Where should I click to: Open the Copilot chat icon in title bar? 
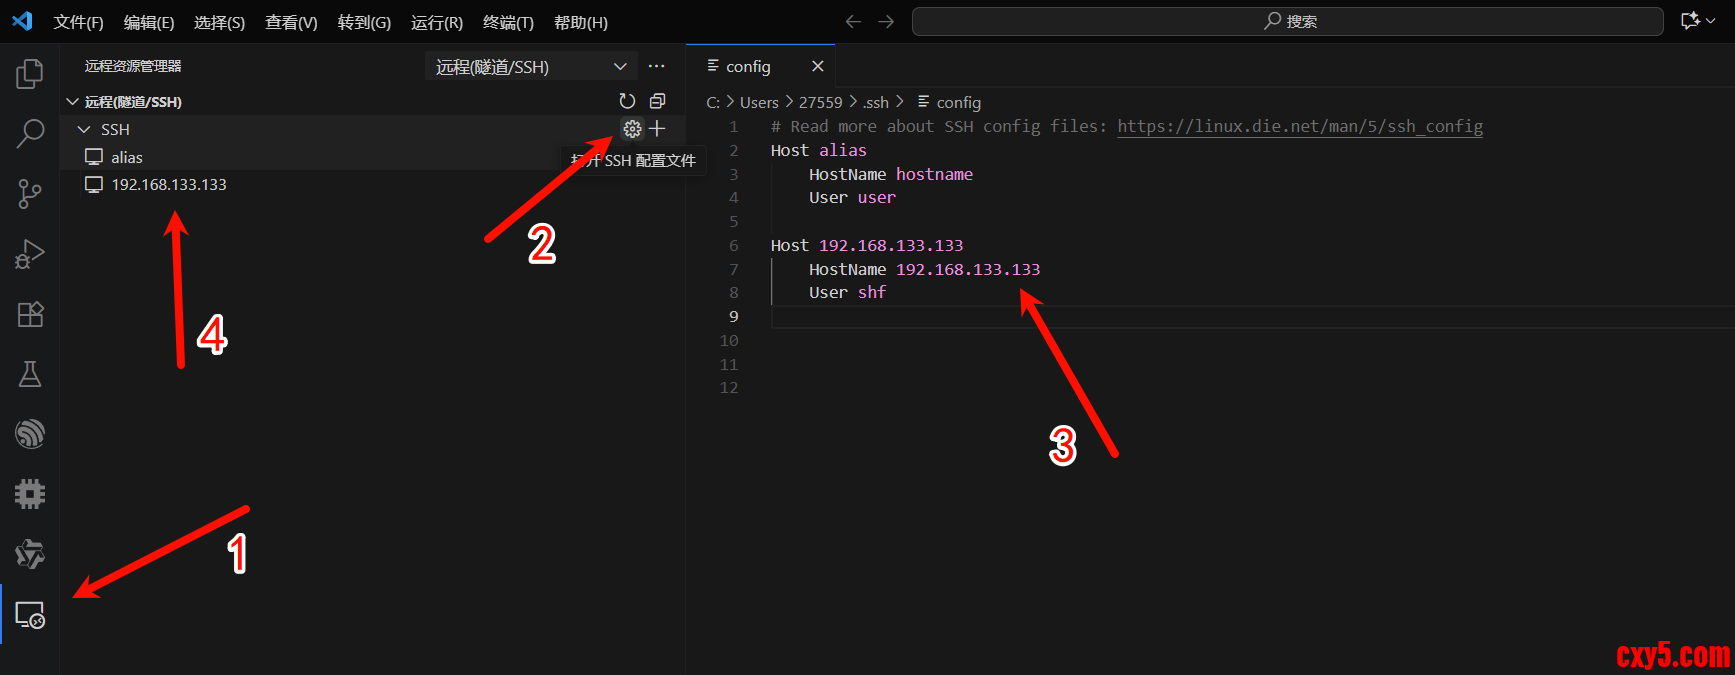(x=1690, y=21)
